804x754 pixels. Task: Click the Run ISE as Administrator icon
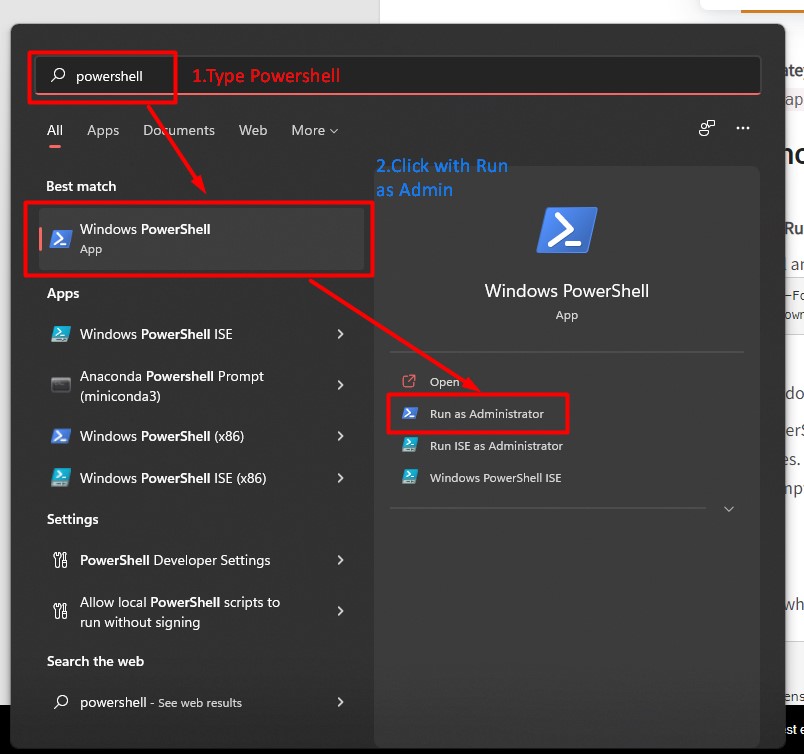pos(409,445)
